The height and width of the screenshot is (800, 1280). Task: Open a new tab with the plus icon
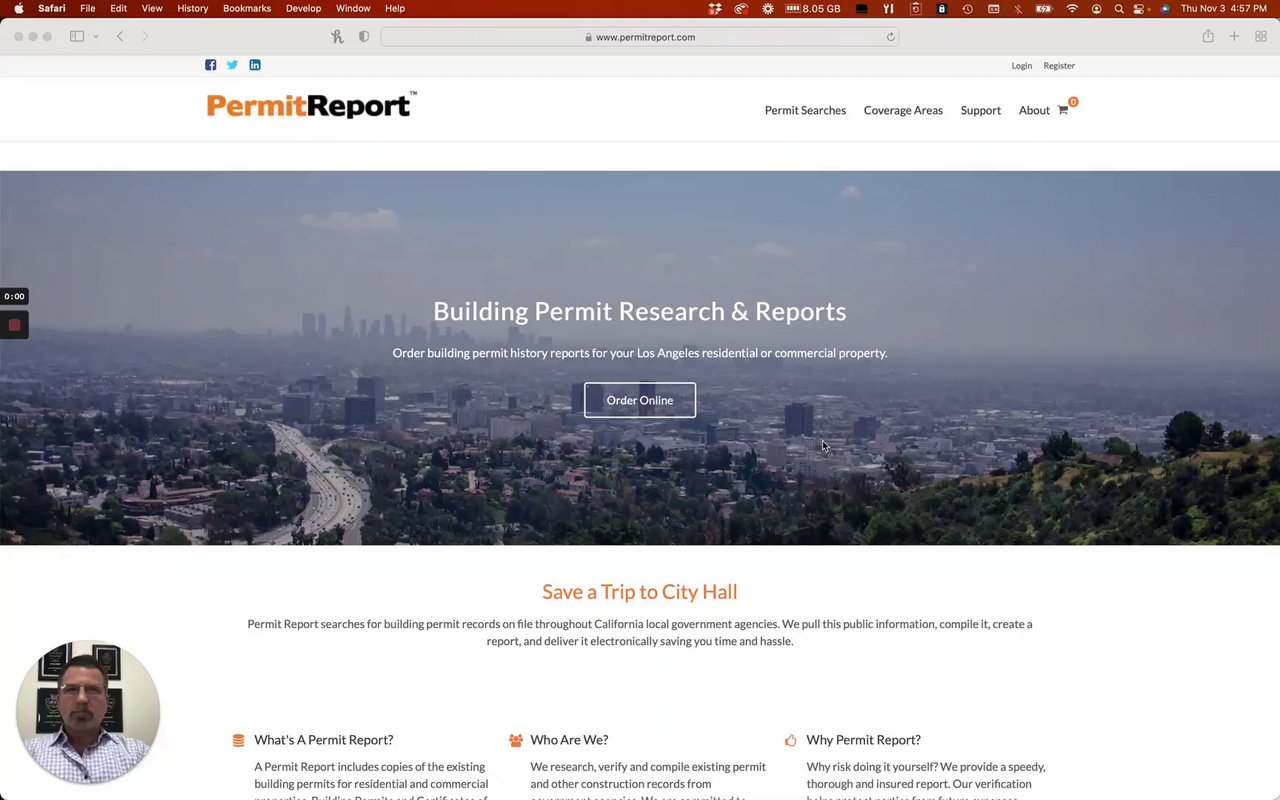coord(1234,36)
